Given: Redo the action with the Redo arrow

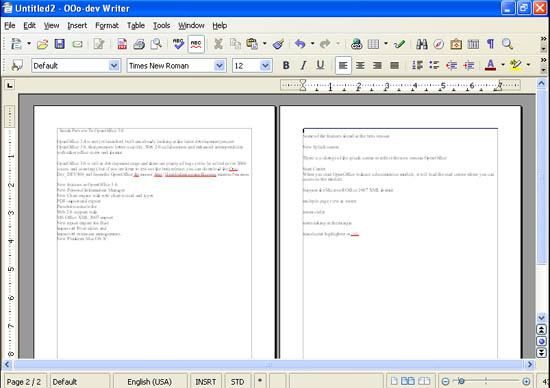Looking at the screenshot, I should (325, 44).
